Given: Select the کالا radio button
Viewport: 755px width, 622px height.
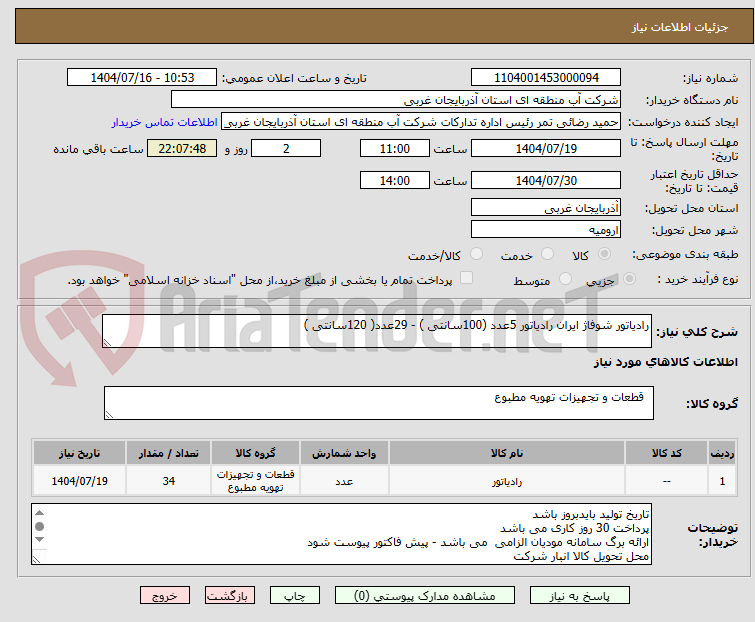Looking at the screenshot, I should pos(604,254).
